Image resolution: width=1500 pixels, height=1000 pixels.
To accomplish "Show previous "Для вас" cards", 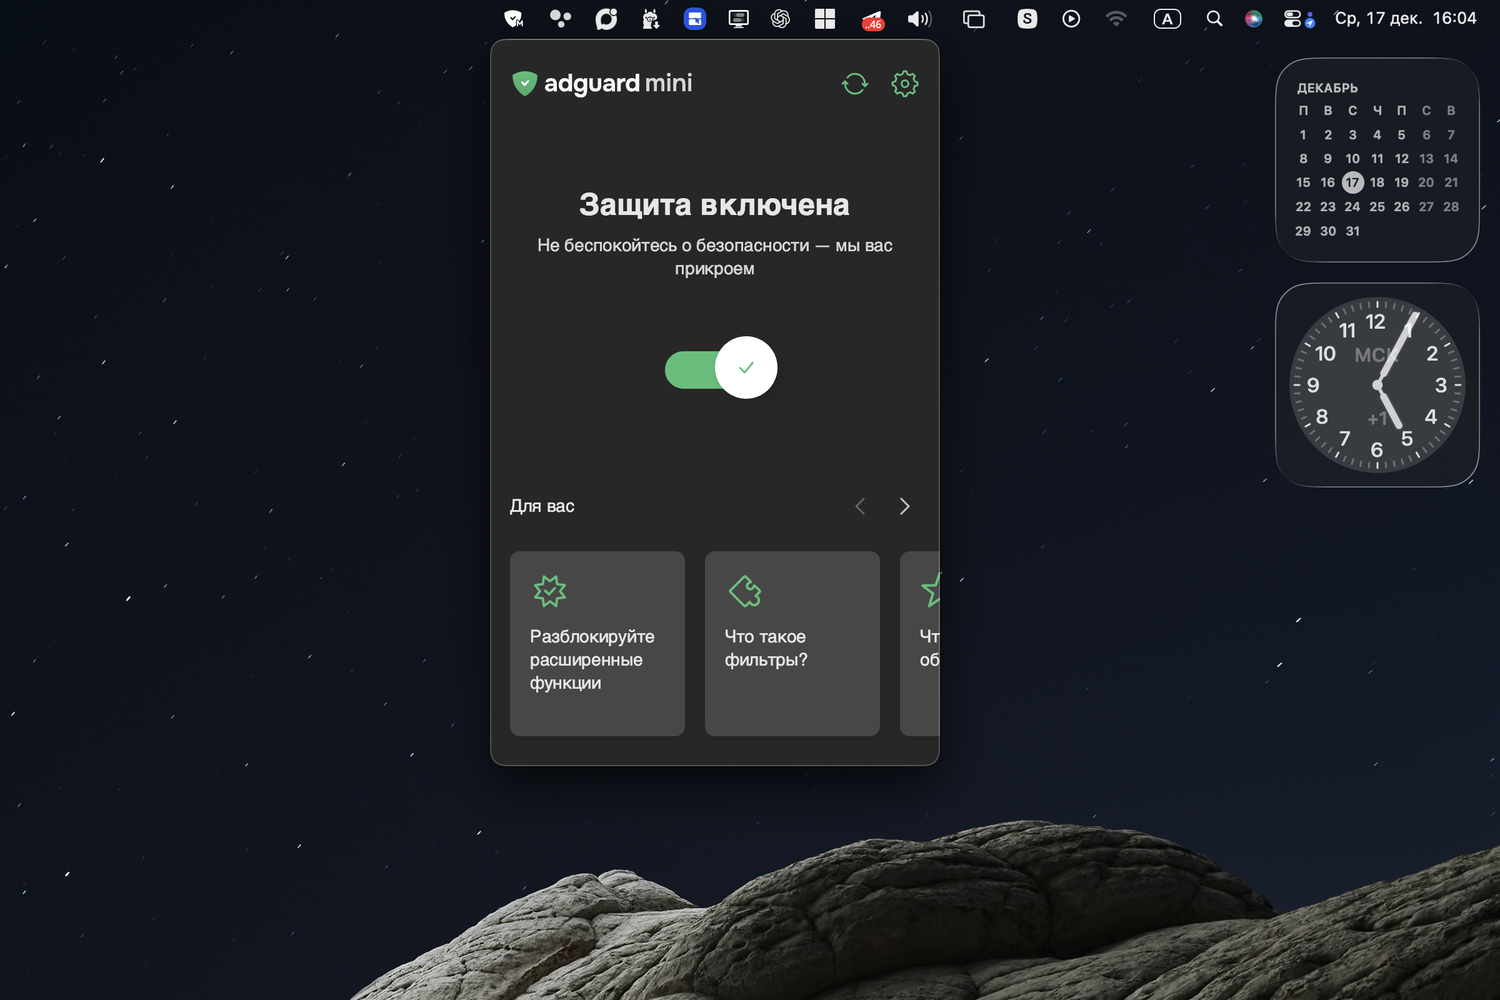I will (x=860, y=506).
